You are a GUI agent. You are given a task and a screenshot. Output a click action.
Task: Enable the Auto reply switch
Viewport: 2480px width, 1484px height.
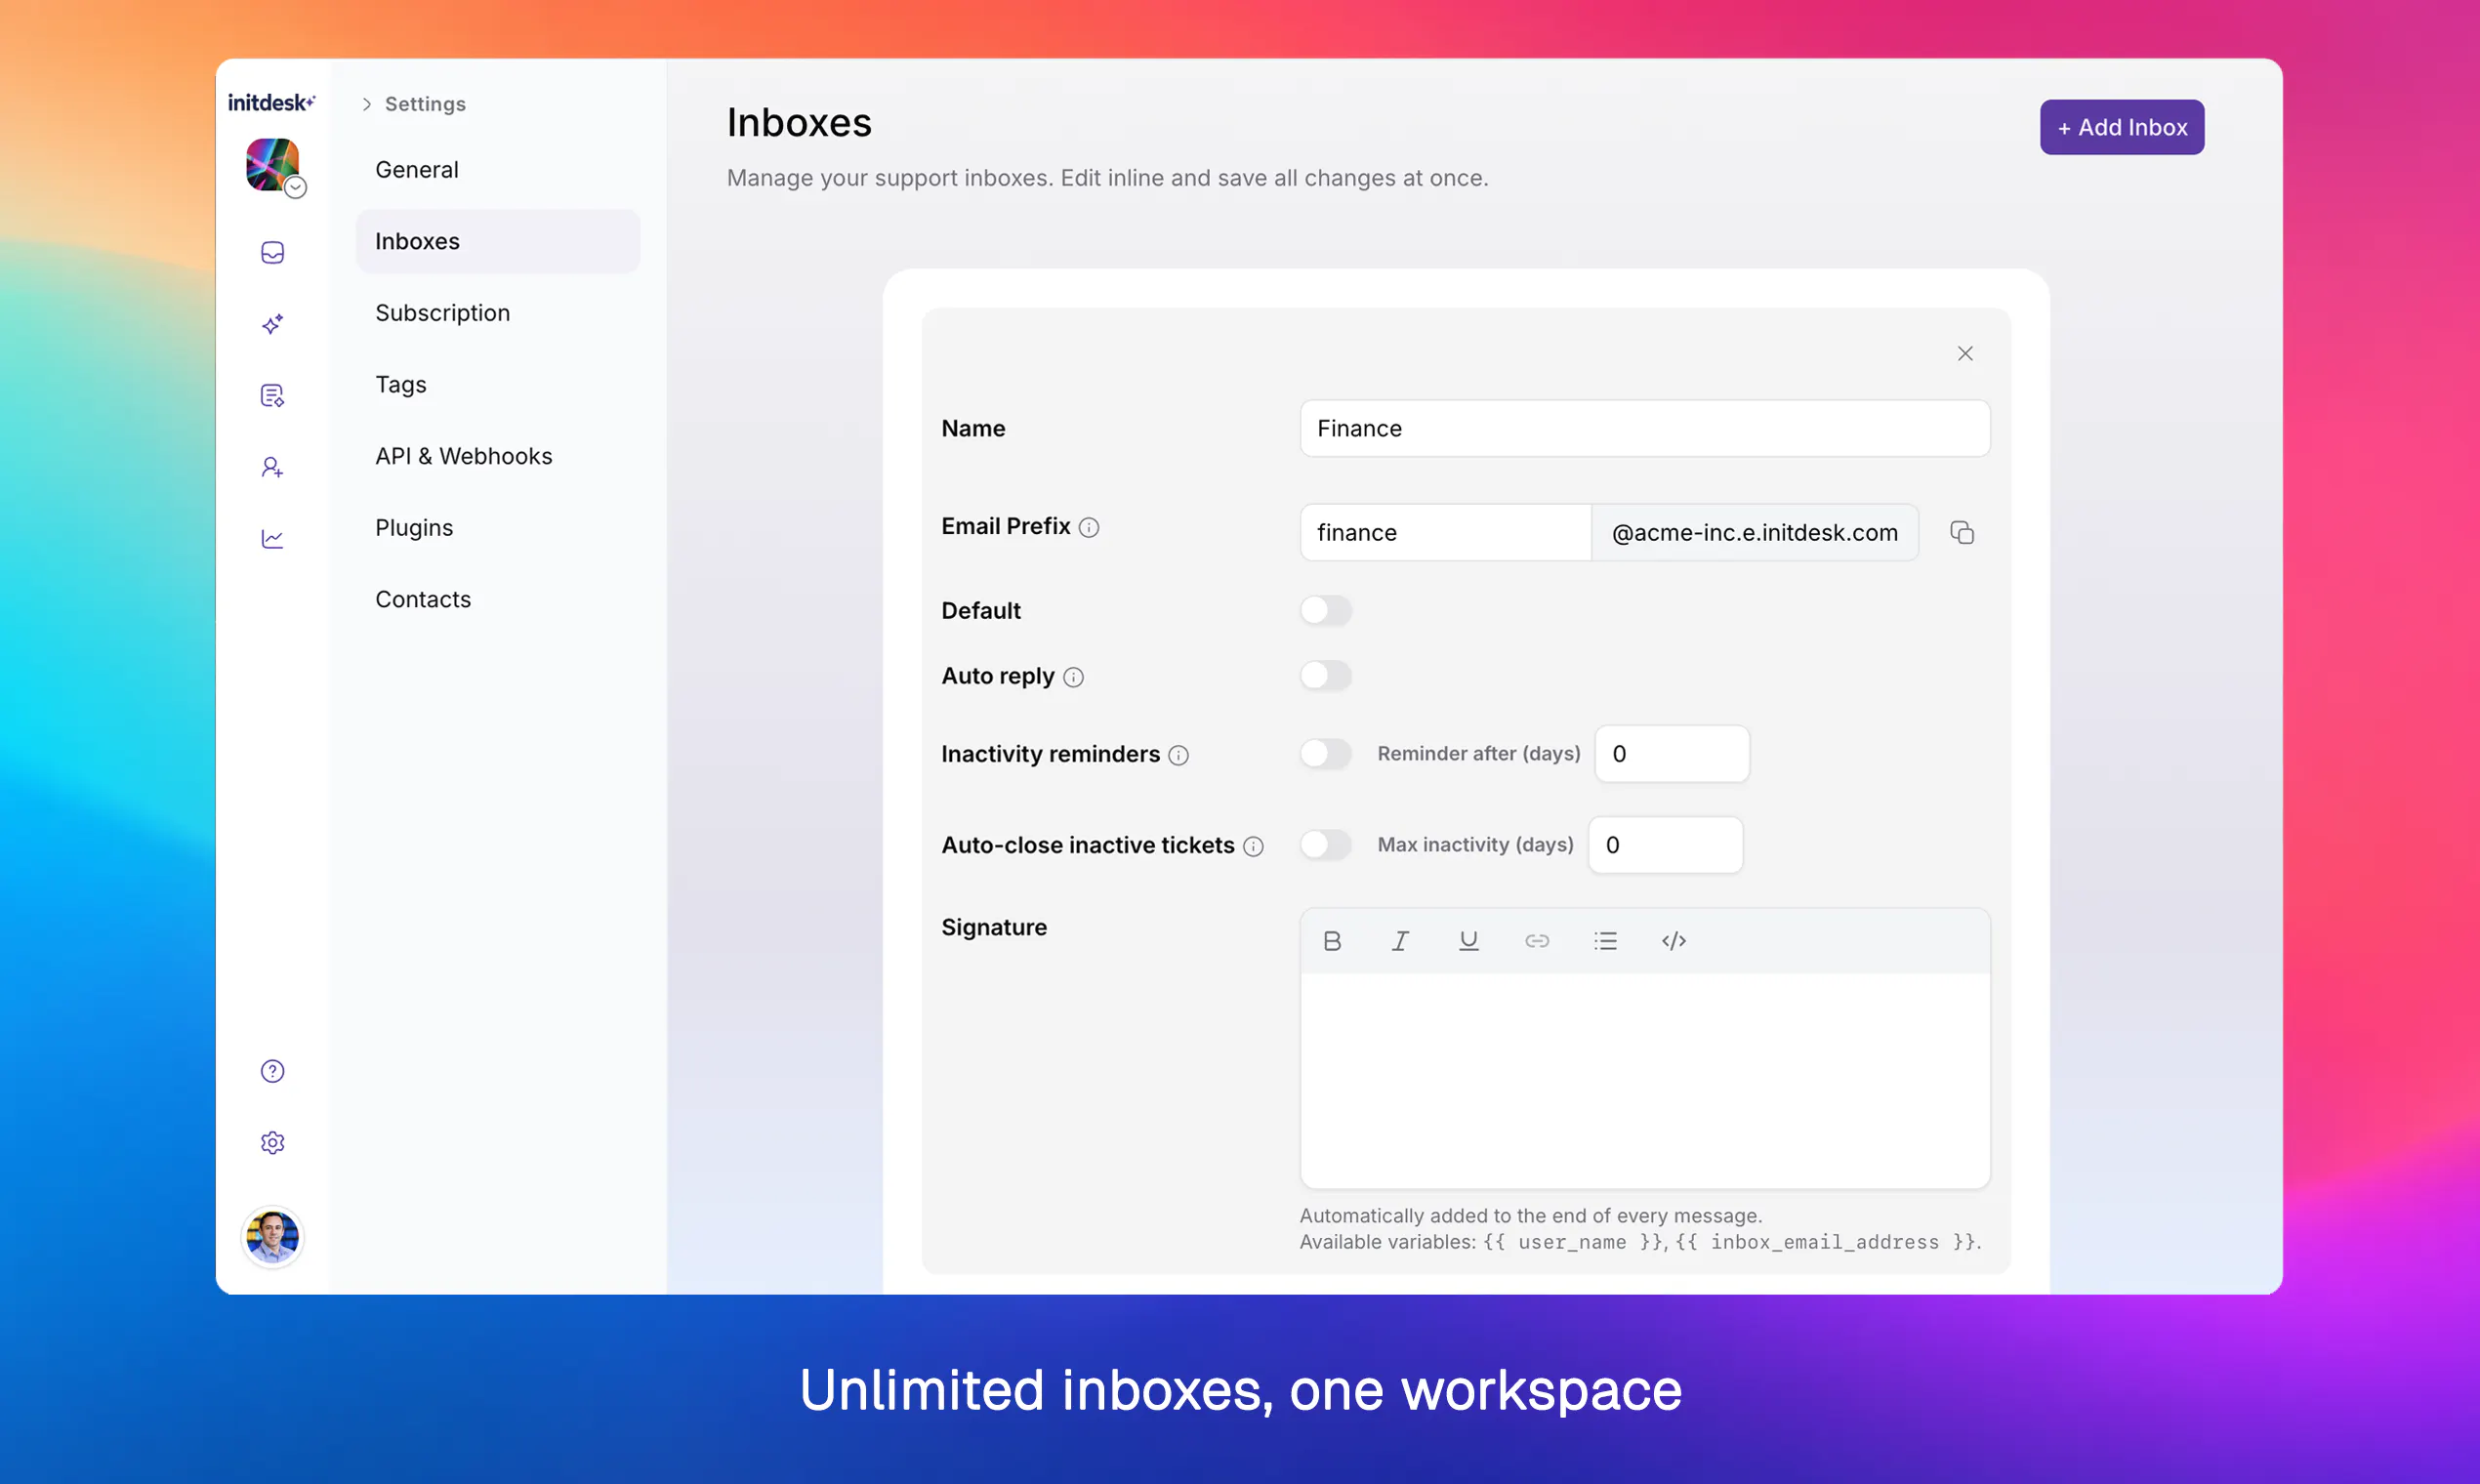click(x=1325, y=676)
